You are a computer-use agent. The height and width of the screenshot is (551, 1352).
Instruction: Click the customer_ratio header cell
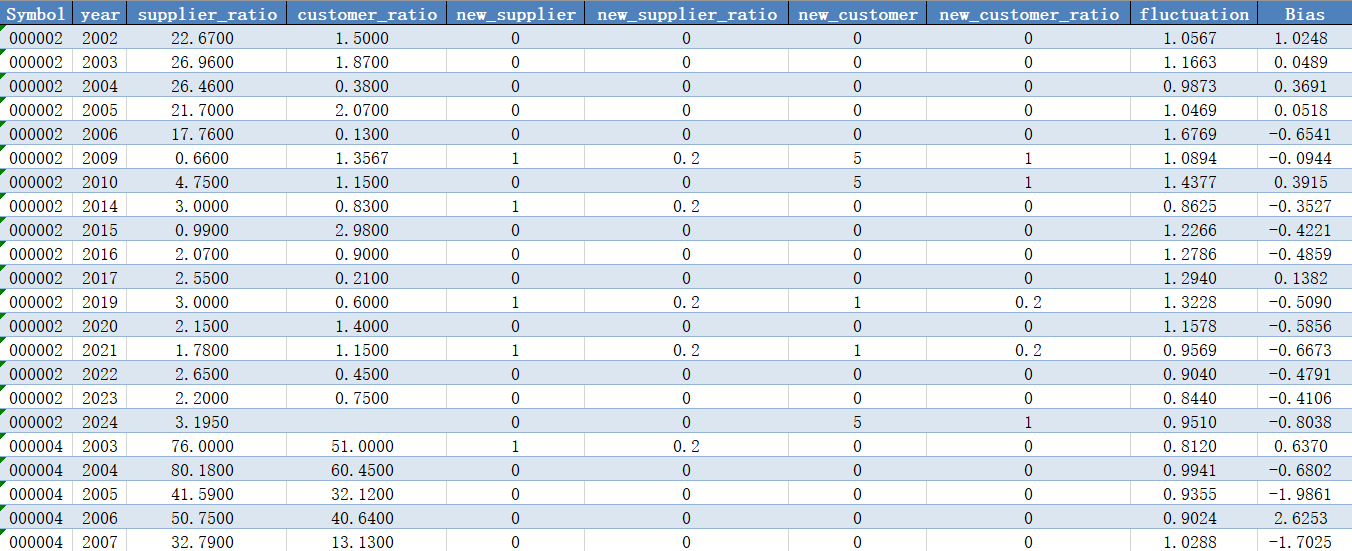[x=367, y=13]
